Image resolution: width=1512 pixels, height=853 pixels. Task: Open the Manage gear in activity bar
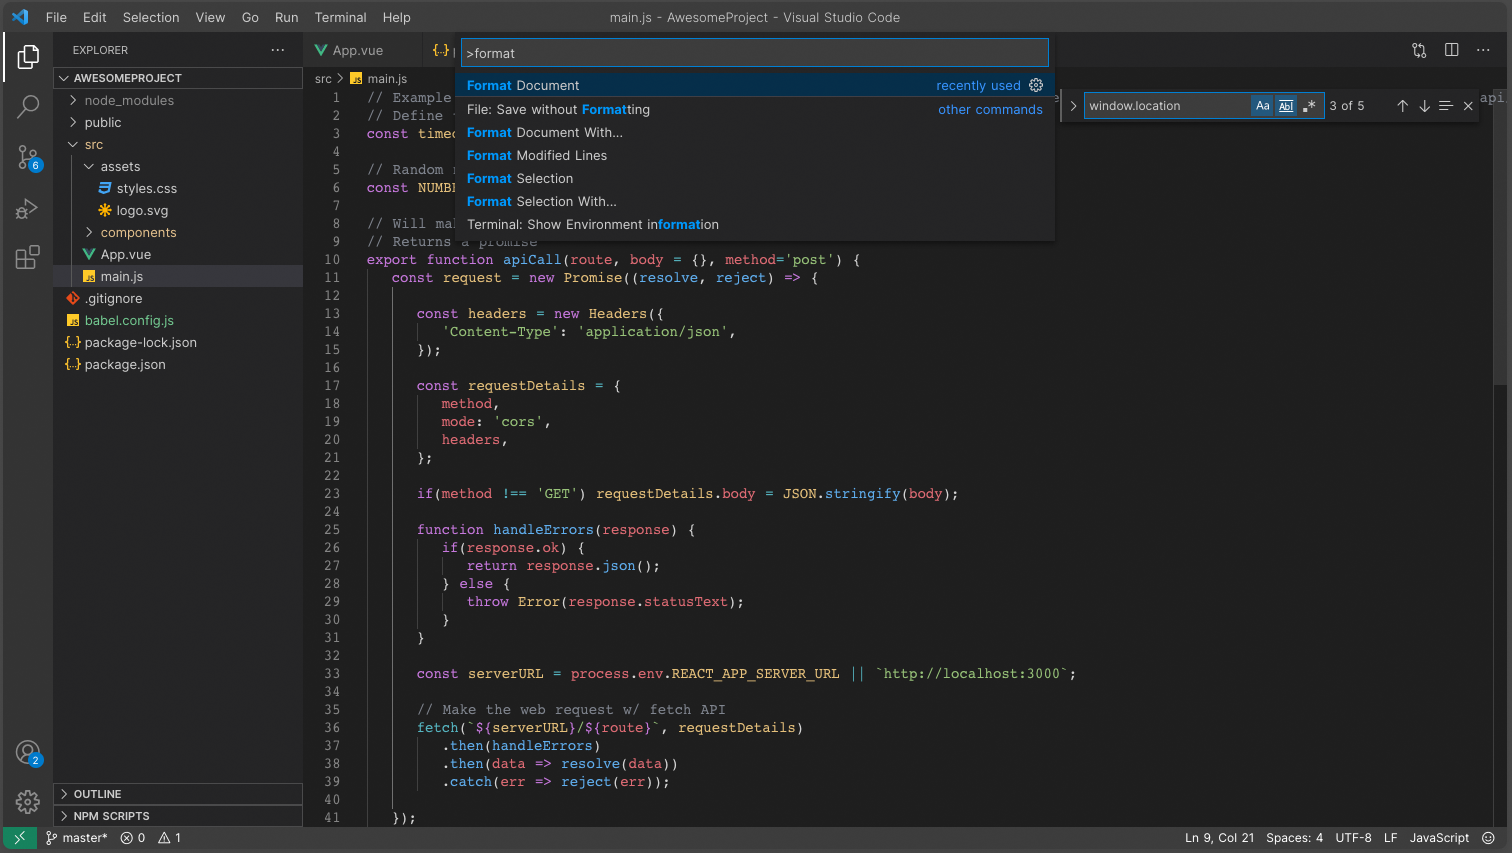point(28,801)
